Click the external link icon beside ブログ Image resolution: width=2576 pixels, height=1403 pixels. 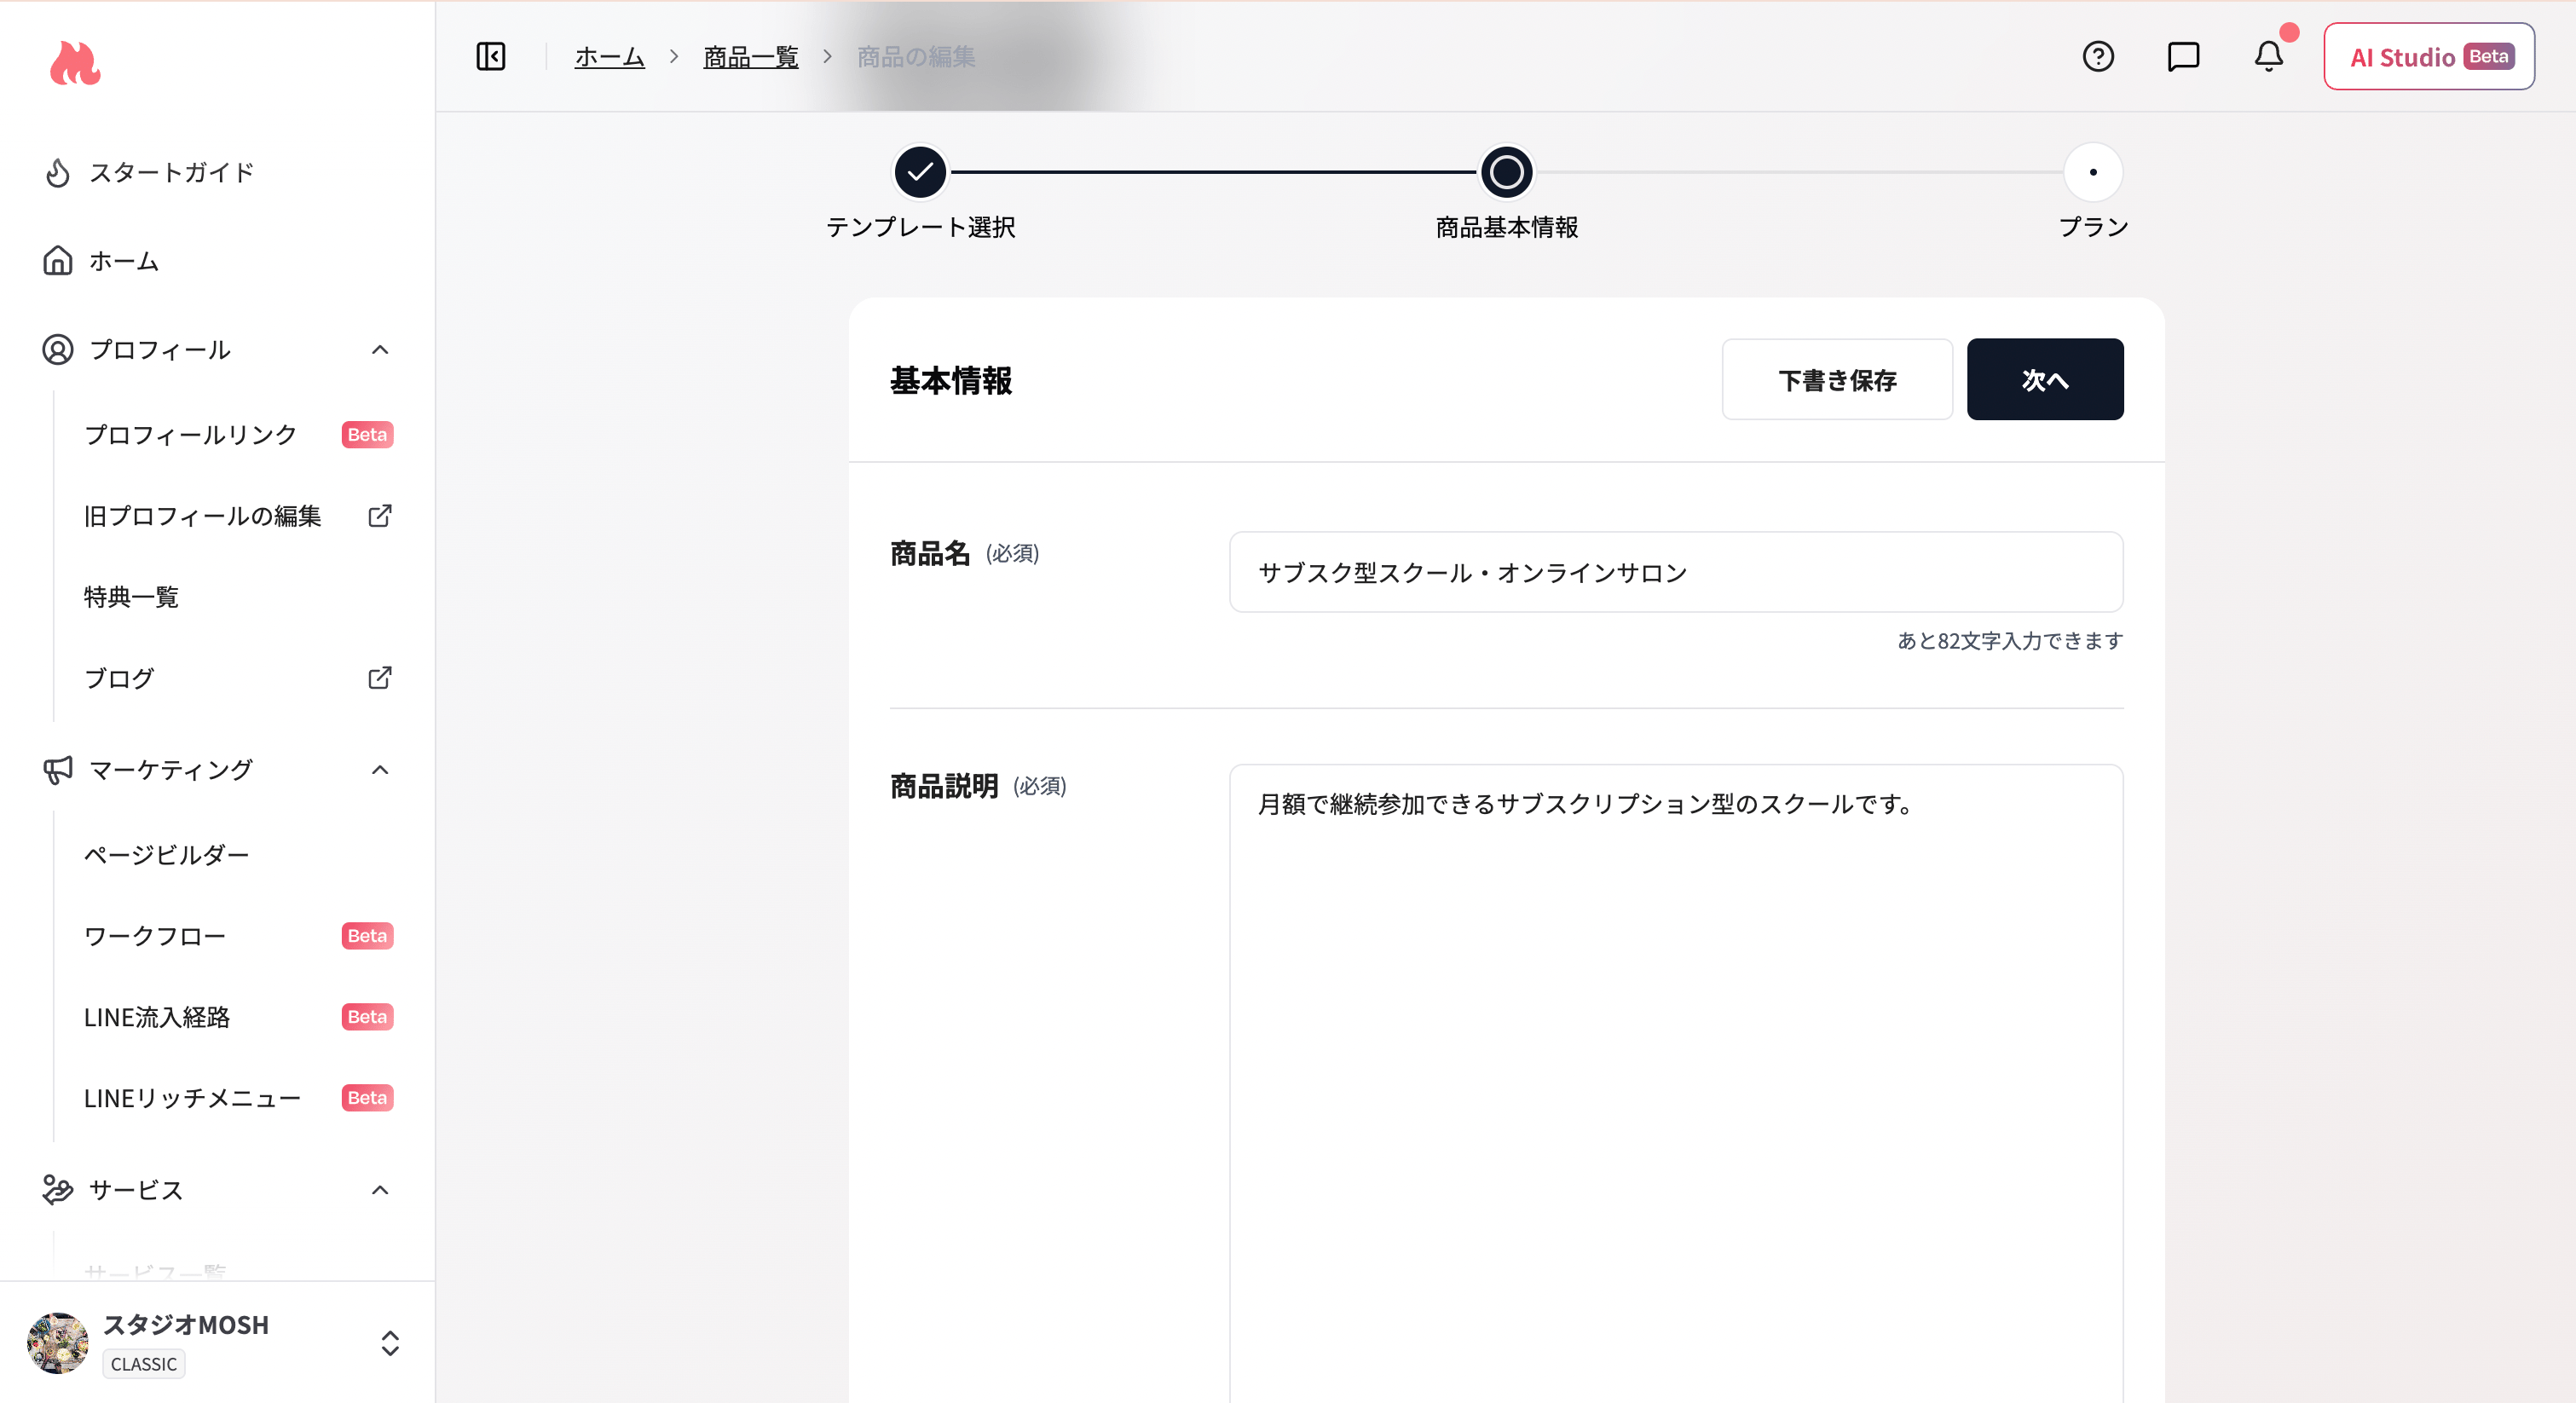click(380, 678)
